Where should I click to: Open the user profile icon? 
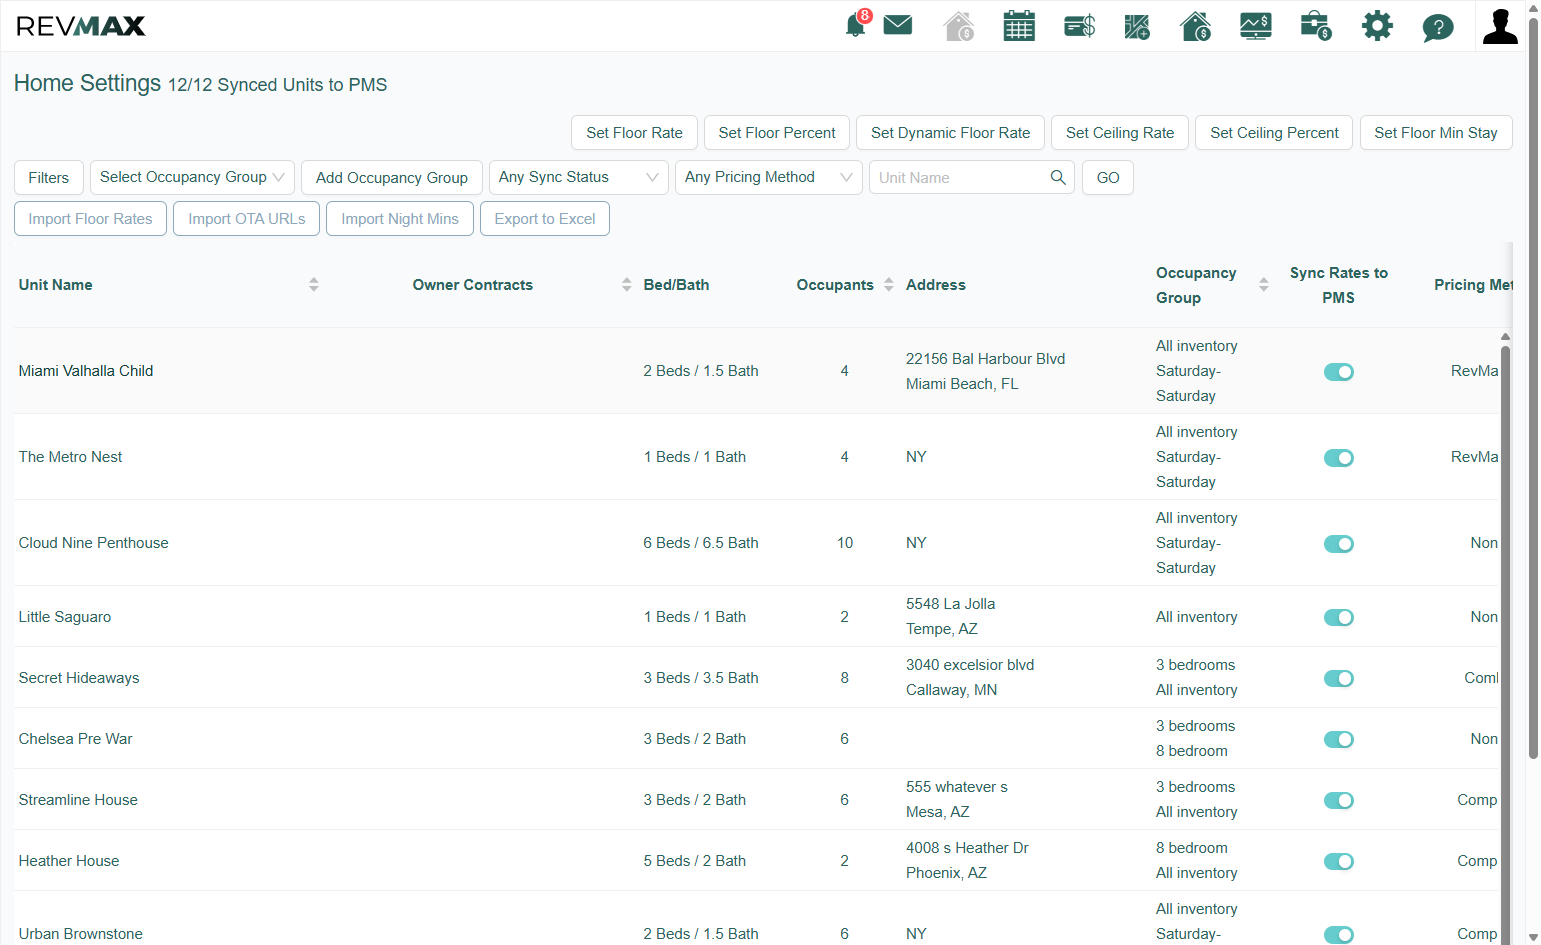tap(1500, 26)
